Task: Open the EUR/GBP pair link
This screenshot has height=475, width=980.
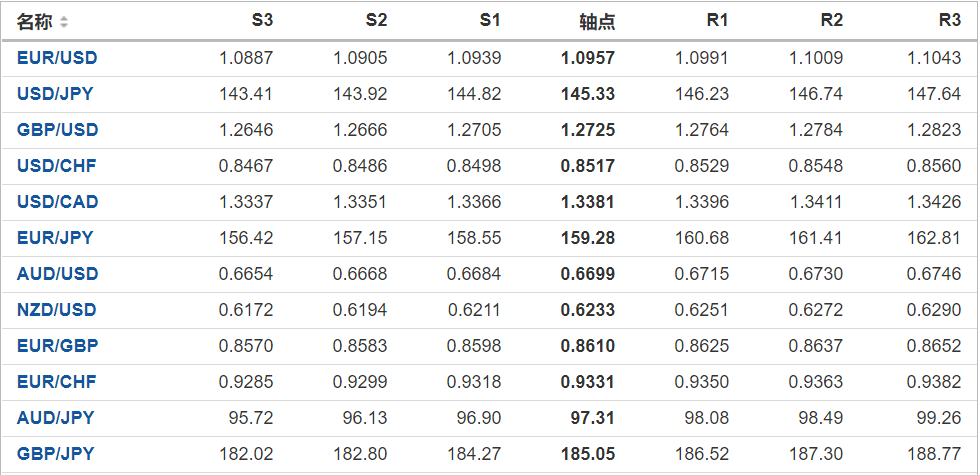Action: coord(57,346)
